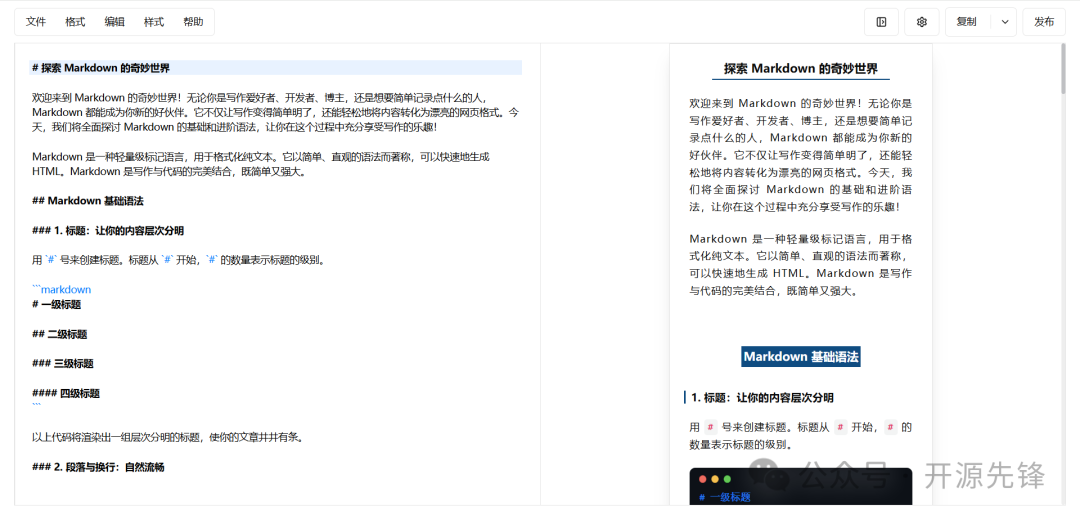This screenshot has width=1080, height=519.
Task: Click the preview blue heading 'Markdown 基础语法'
Action: pos(801,357)
